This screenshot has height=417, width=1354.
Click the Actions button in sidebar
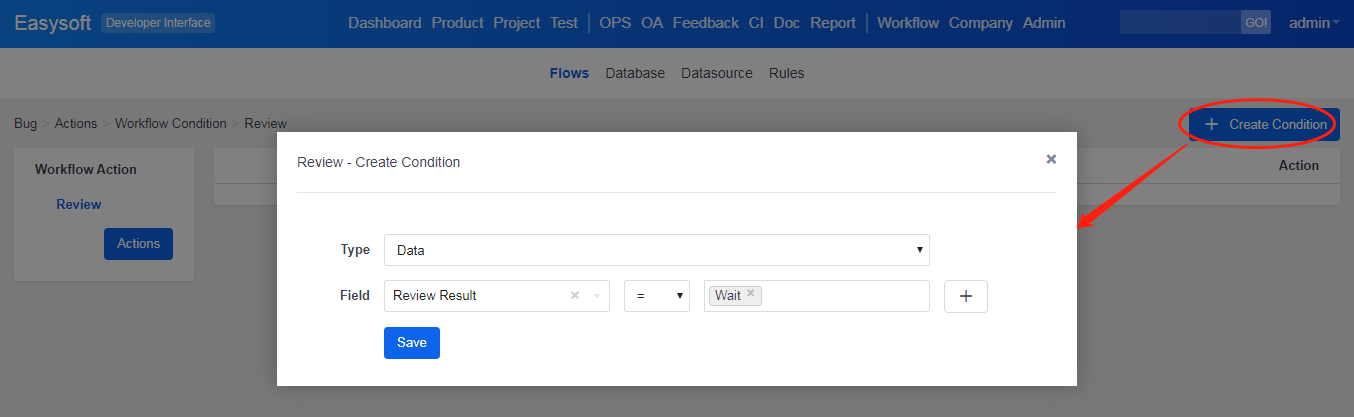tap(138, 243)
